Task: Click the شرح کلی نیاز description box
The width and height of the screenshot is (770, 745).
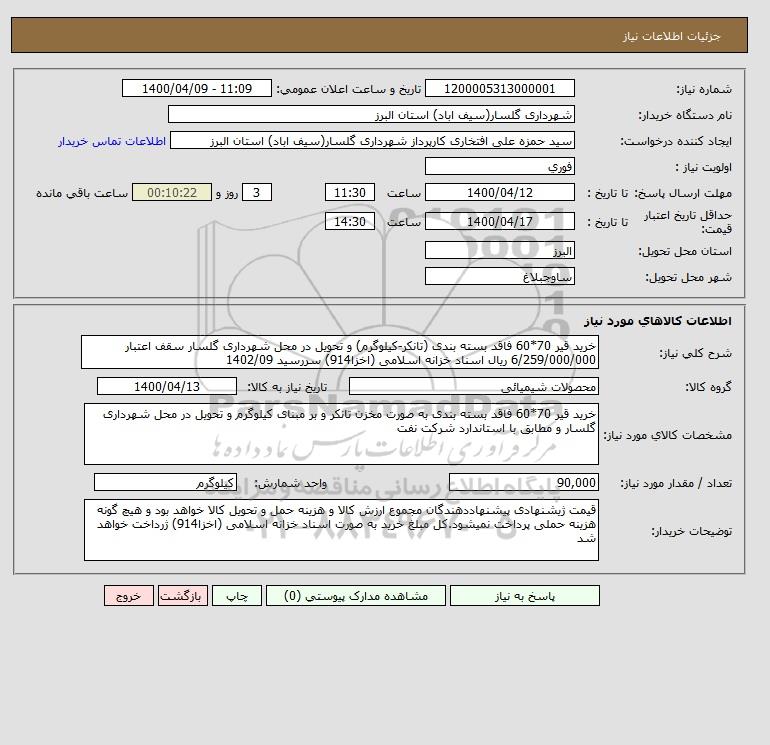Action: tap(340, 353)
